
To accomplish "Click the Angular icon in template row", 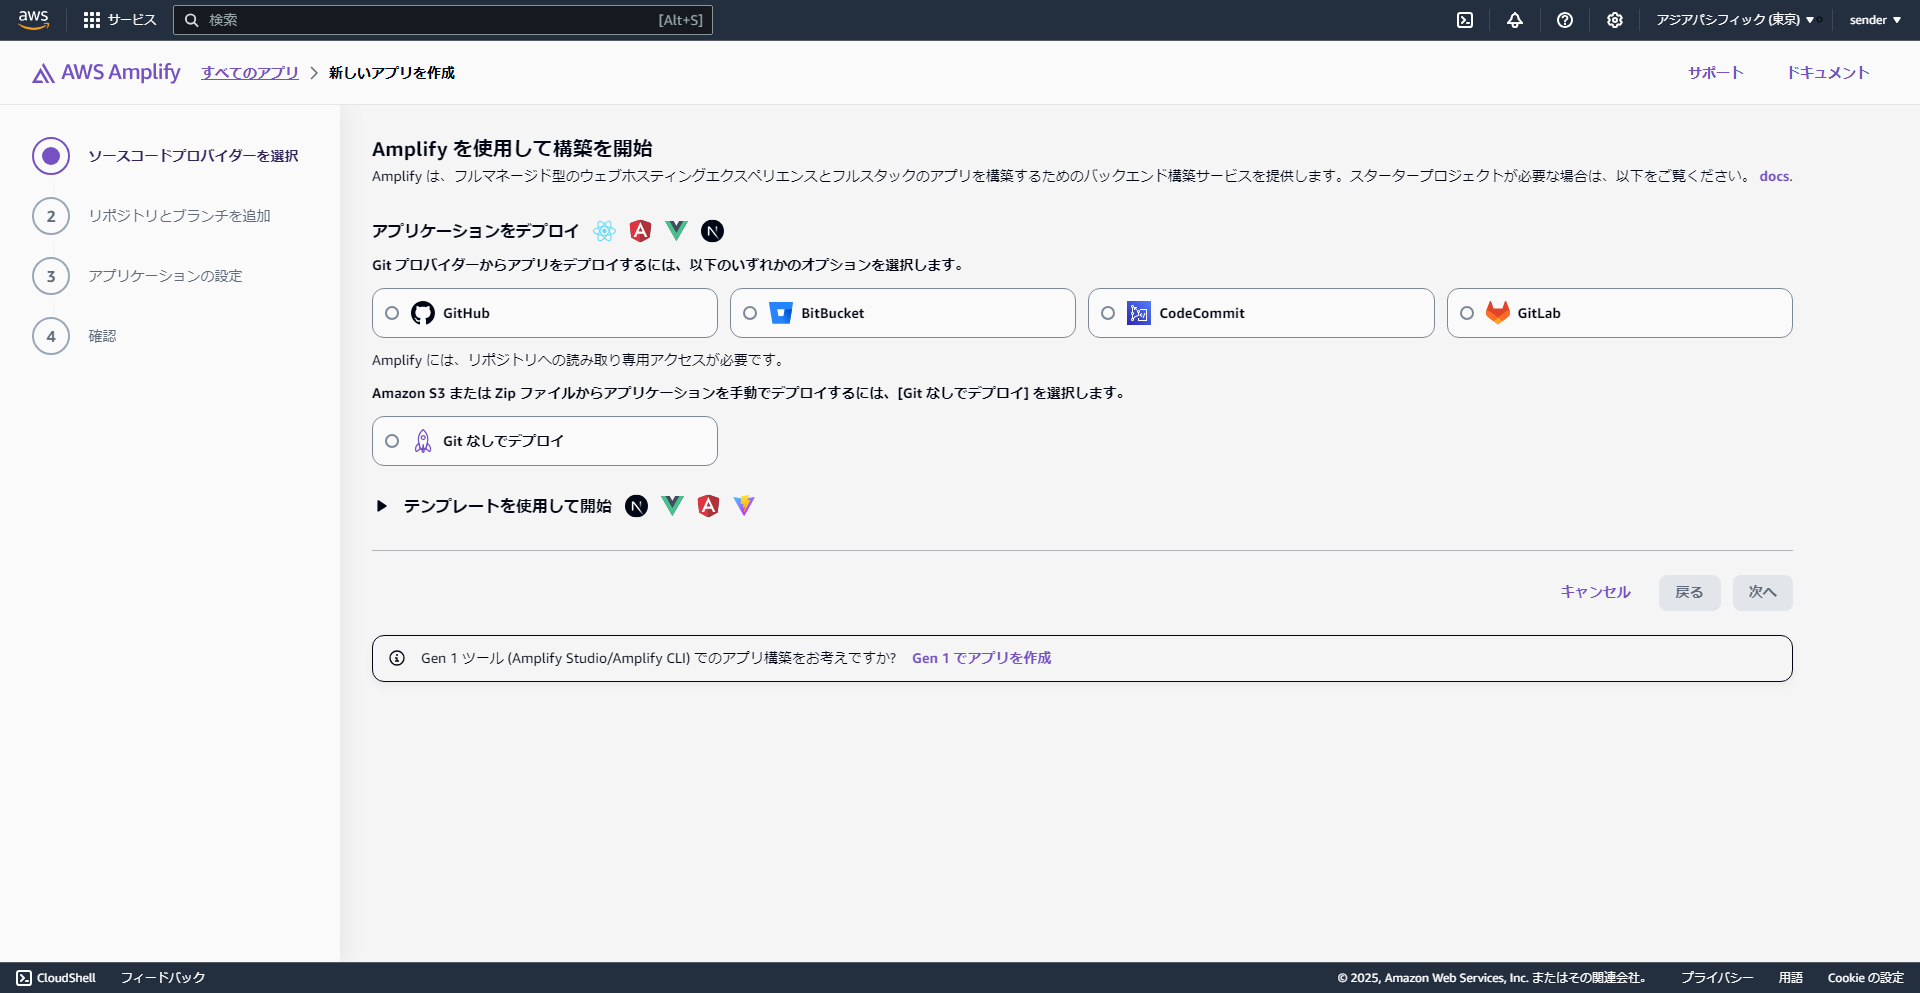I will 708,506.
